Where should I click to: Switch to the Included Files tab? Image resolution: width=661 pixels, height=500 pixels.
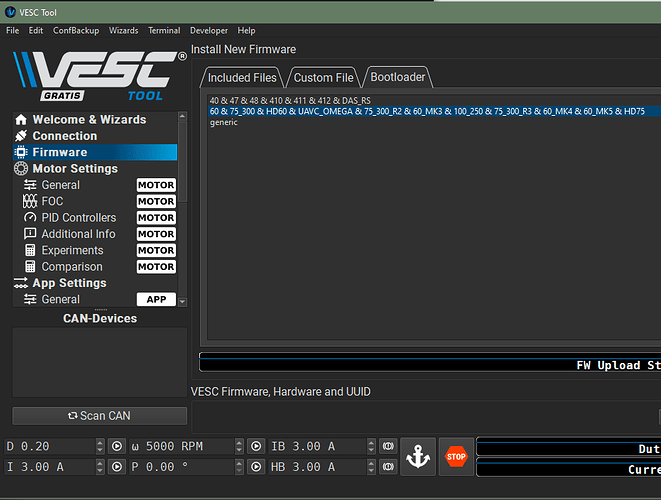coord(243,77)
